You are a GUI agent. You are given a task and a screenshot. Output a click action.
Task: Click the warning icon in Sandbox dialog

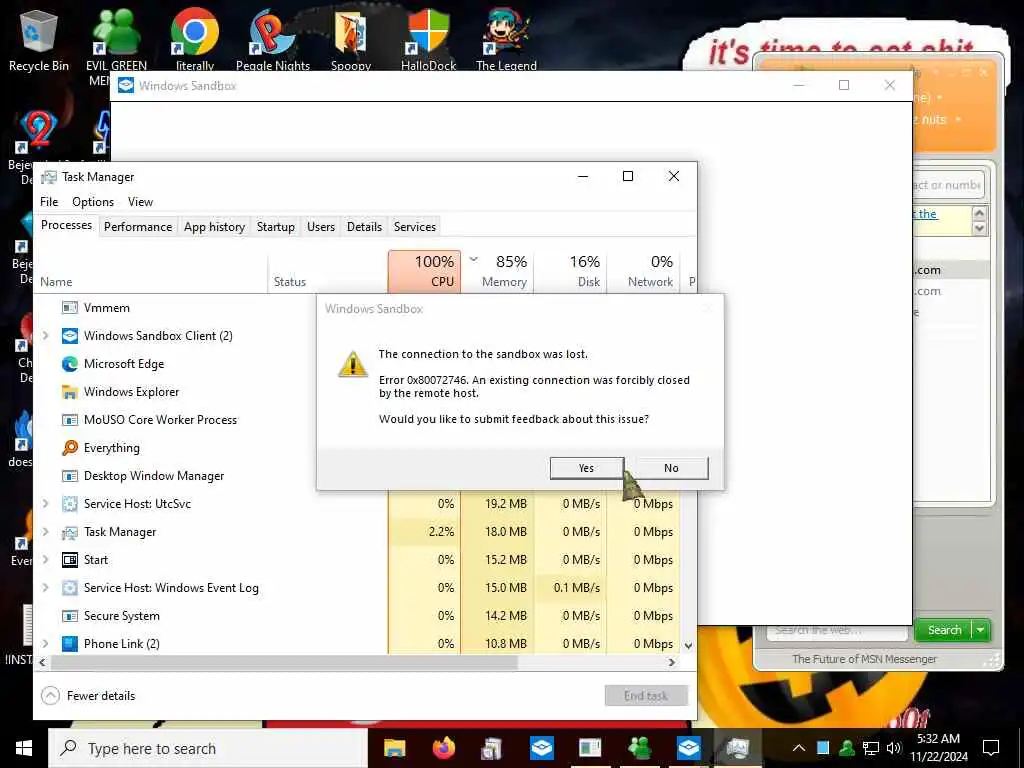click(x=353, y=364)
